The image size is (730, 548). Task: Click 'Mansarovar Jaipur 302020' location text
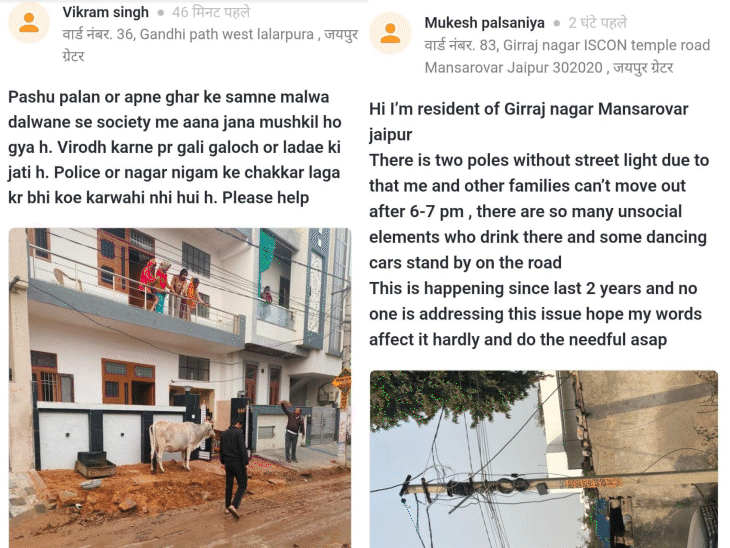click(514, 68)
